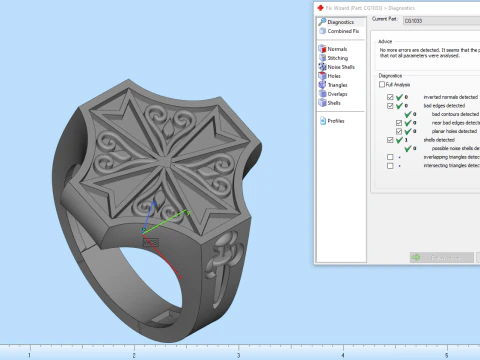Toggle bad edges detected checkbox
Screen dimensions: 480x360
tap(390, 106)
